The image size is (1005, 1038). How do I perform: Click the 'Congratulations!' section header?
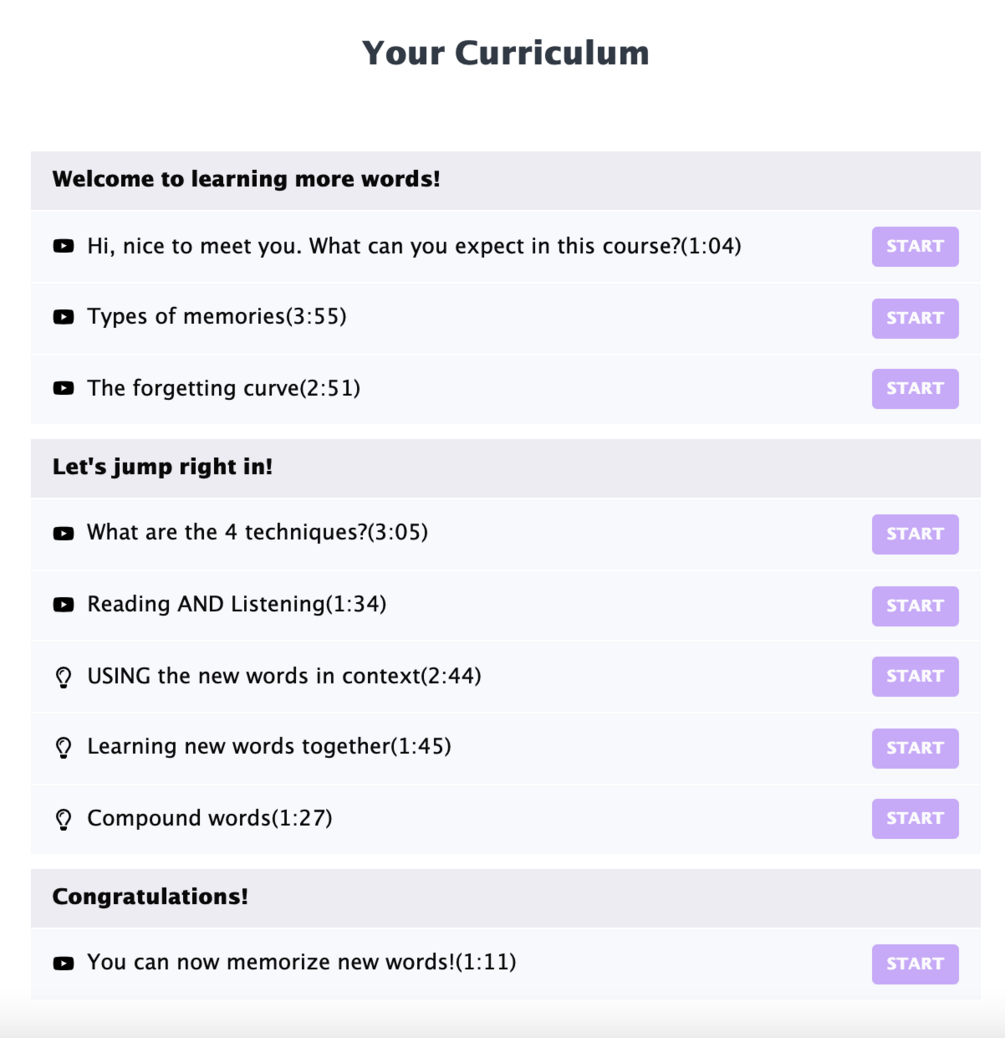(150, 896)
